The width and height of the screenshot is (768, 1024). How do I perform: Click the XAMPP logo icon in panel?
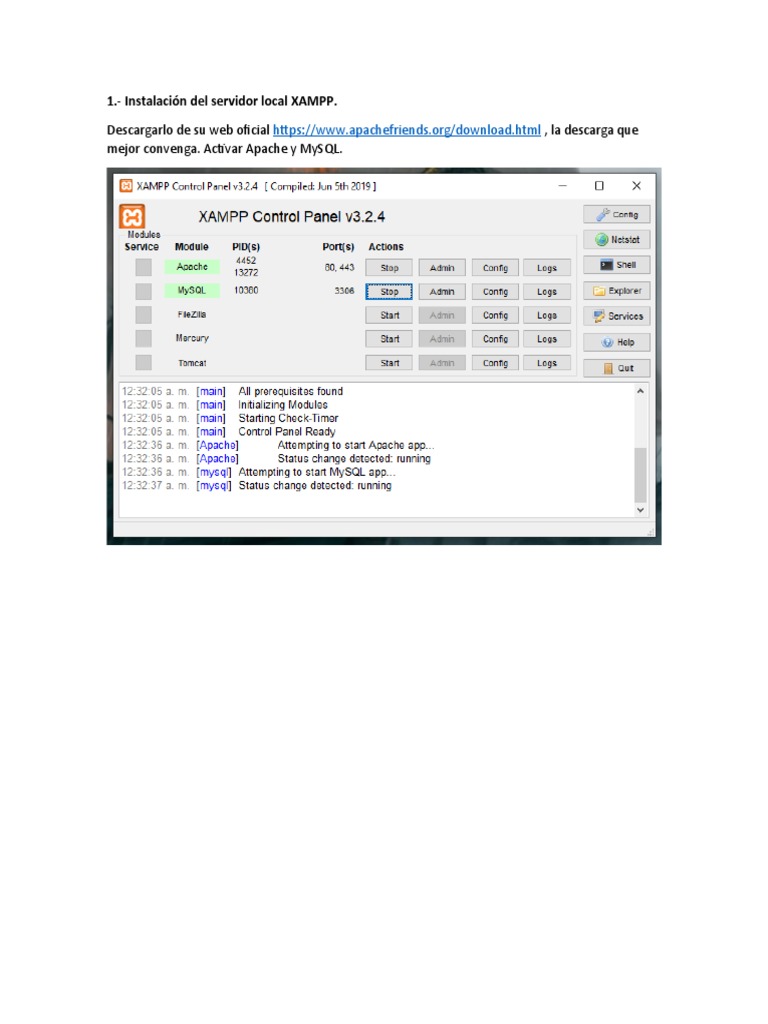132,217
